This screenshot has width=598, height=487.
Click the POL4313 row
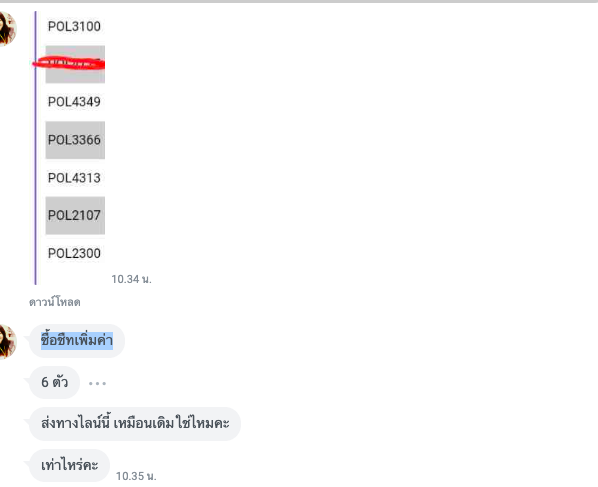pos(75,178)
